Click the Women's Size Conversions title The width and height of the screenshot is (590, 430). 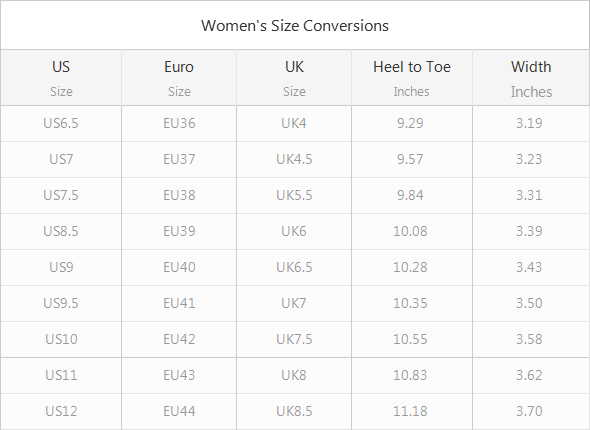(x=295, y=26)
